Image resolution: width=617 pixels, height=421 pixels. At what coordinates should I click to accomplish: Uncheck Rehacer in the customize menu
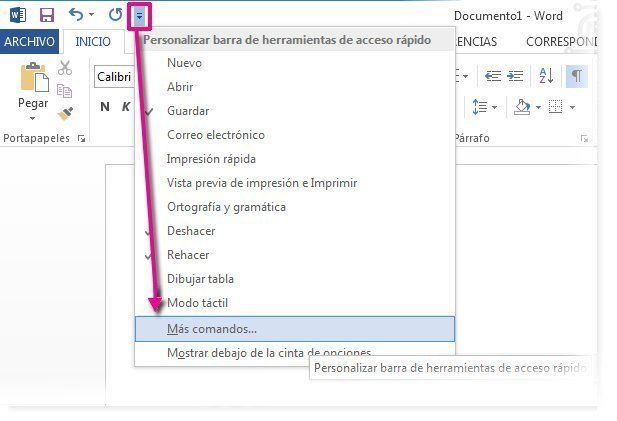[x=188, y=255]
